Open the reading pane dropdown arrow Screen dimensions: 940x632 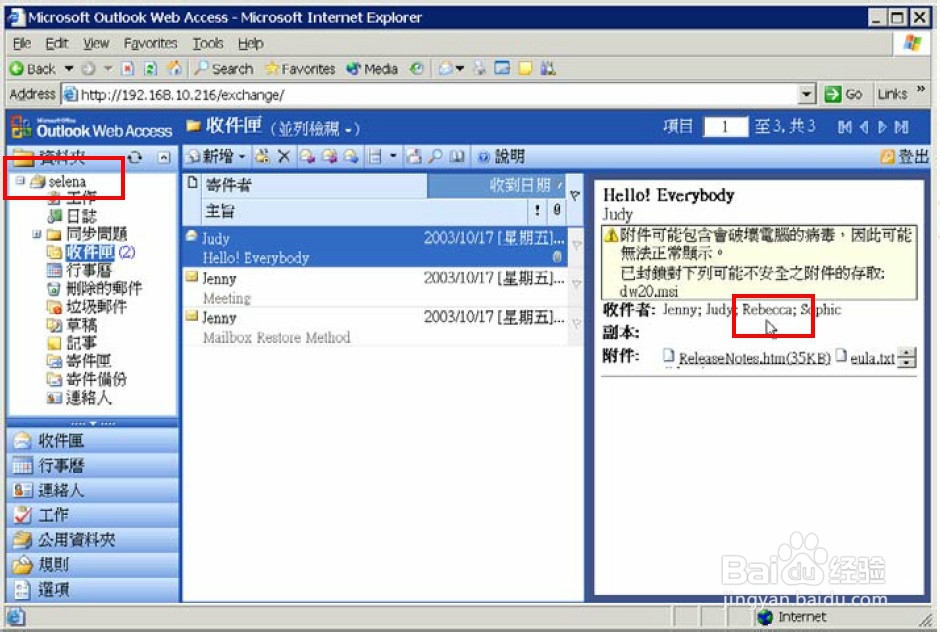tap(393, 157)
